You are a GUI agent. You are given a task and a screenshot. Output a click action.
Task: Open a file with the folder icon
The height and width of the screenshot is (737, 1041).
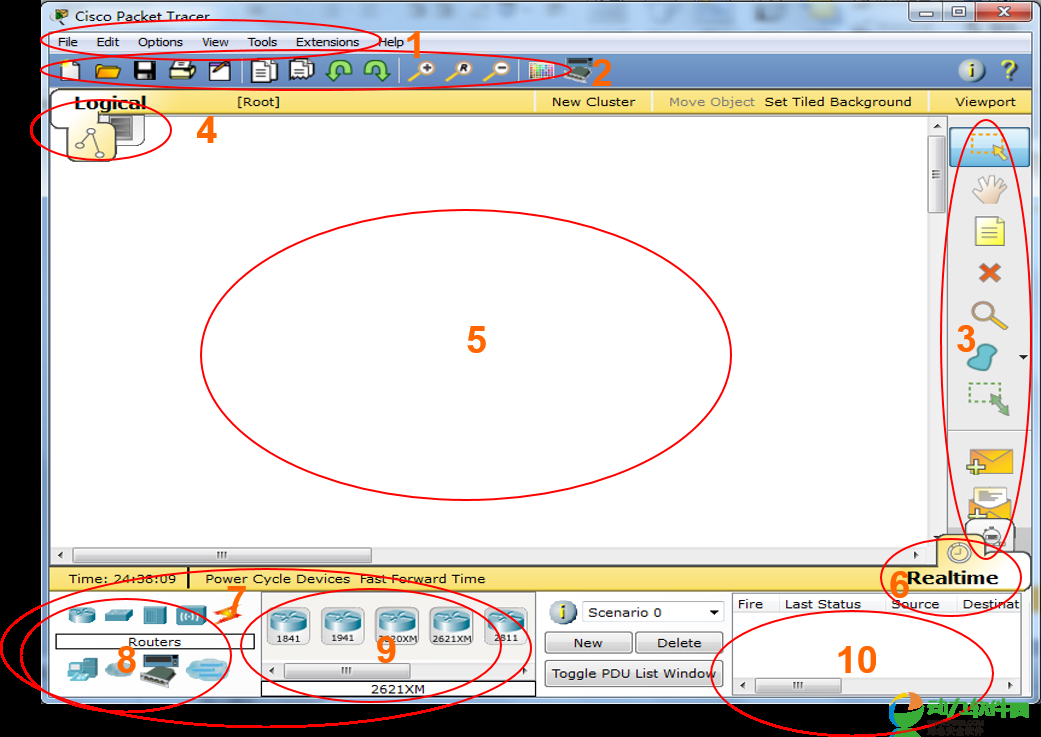(x=107, y=70)
